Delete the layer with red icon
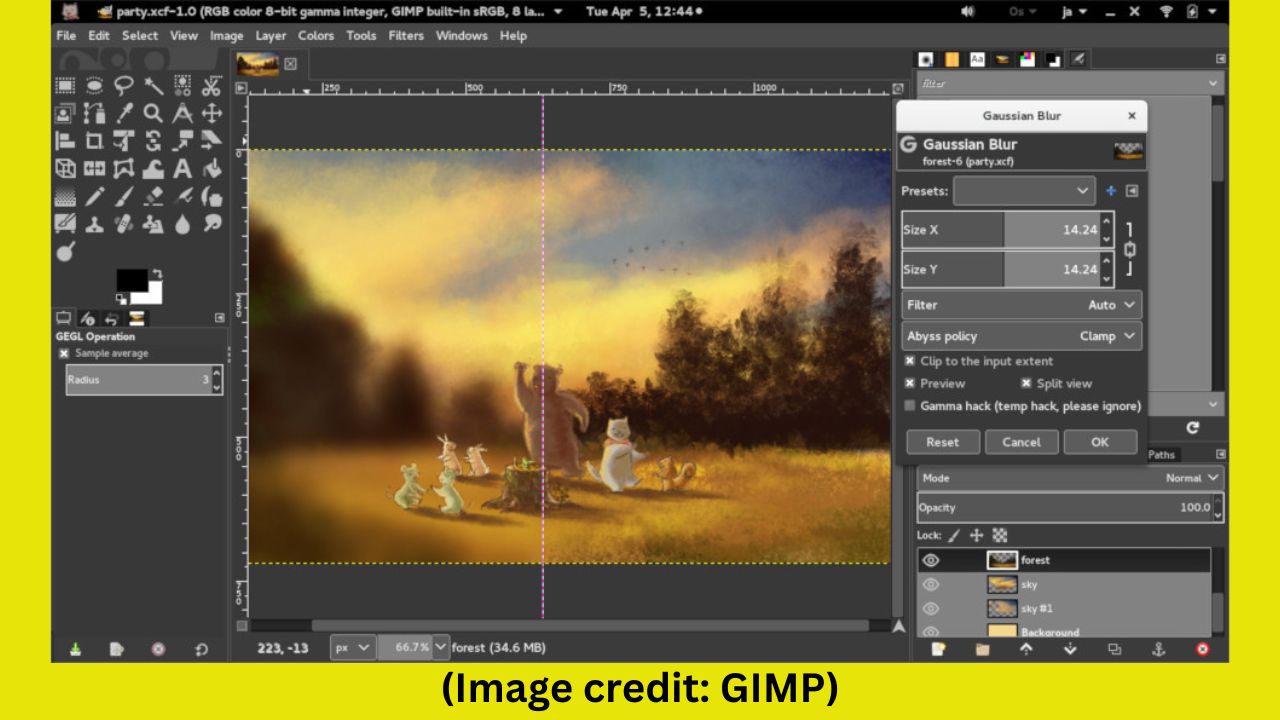 [1202, 649]
